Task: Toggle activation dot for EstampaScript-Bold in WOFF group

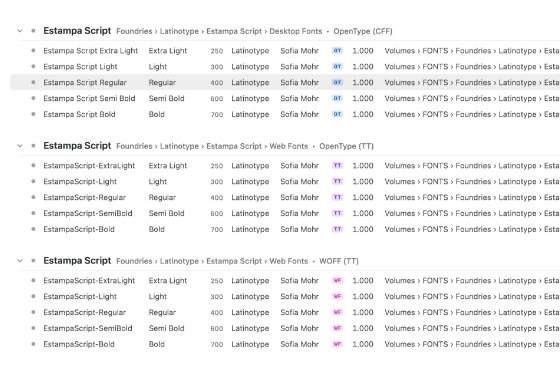Action: (x=33, y=344)
